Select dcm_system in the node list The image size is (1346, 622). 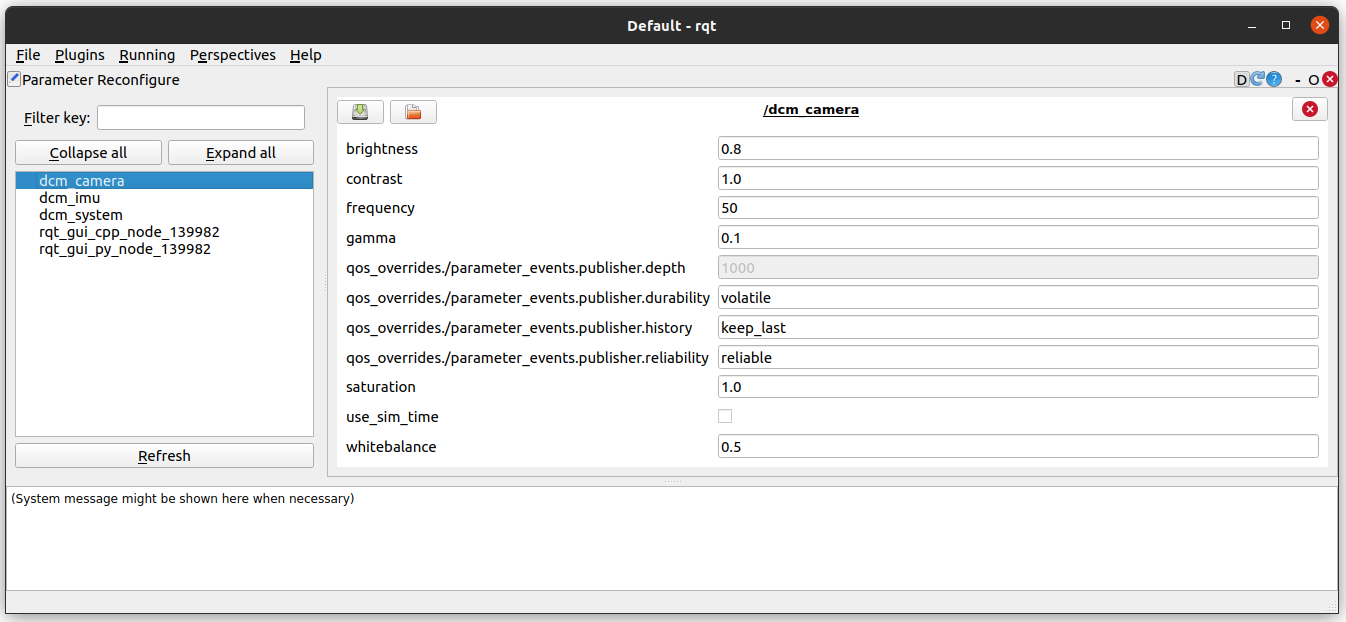pos(80,215)
